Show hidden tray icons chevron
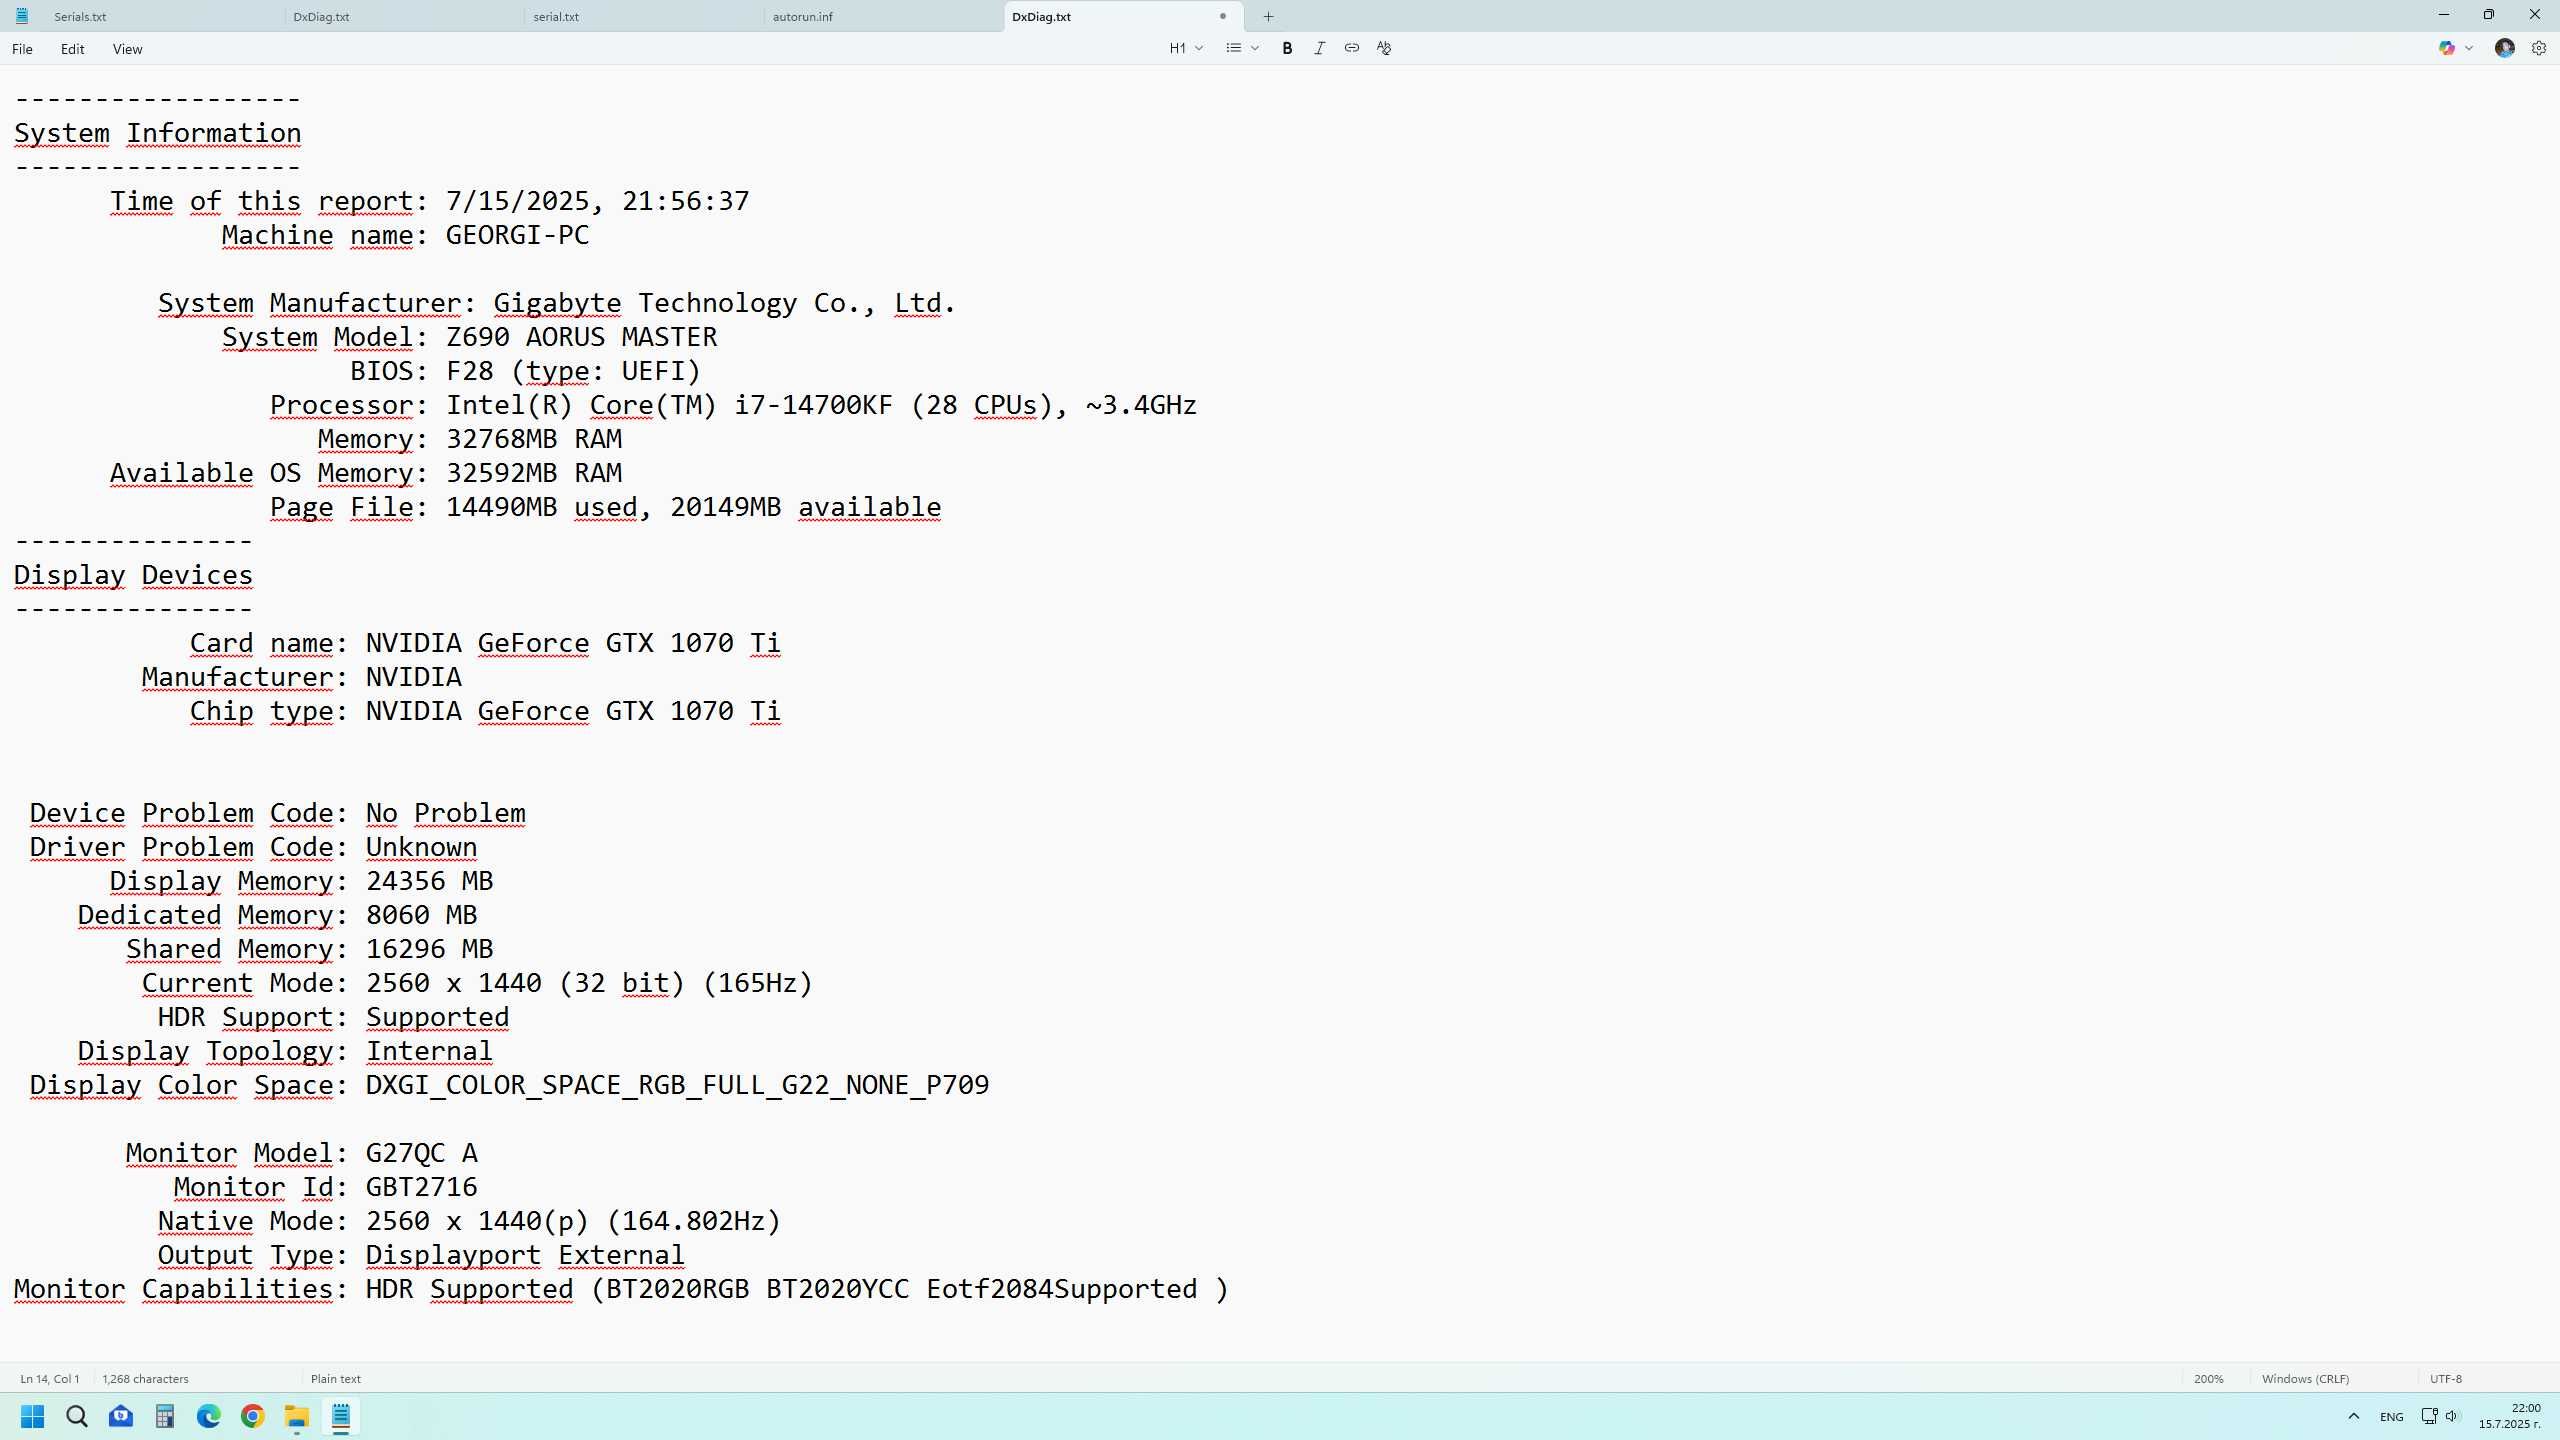The height and width of the screenshot is (1440, 2560). coord(2353,1416)
